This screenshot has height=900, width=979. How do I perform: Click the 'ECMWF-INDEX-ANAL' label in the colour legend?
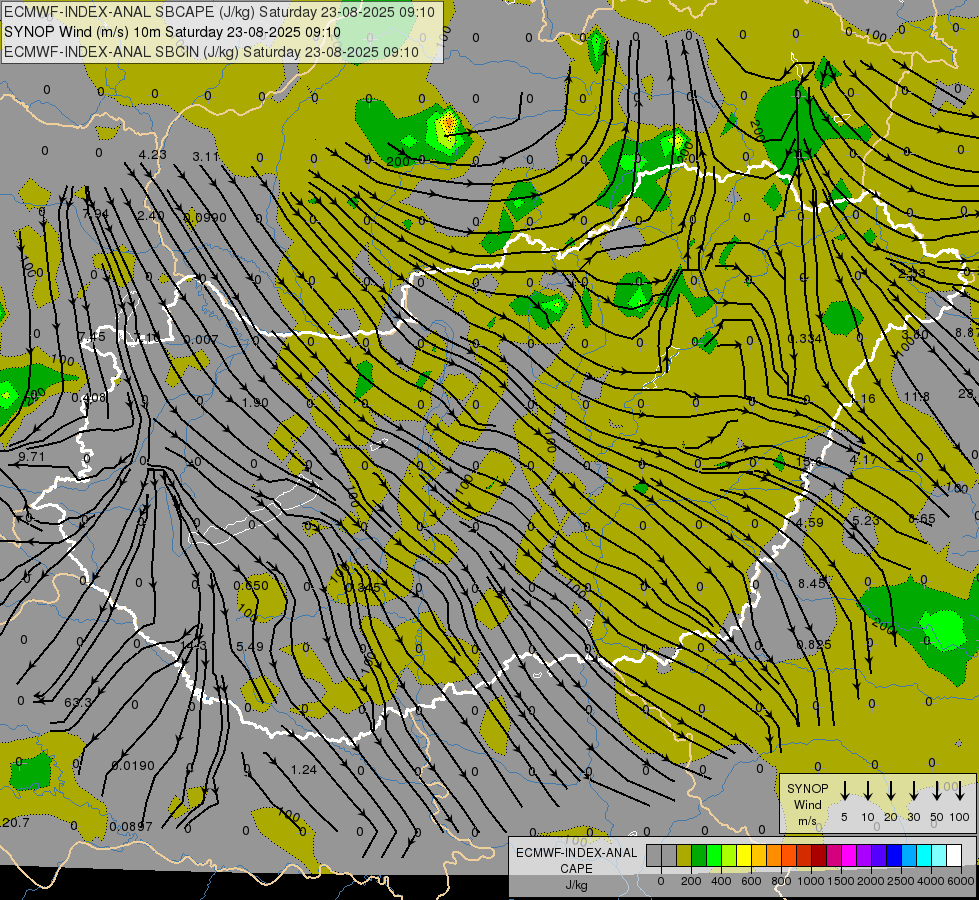click(x=576, y=853)
